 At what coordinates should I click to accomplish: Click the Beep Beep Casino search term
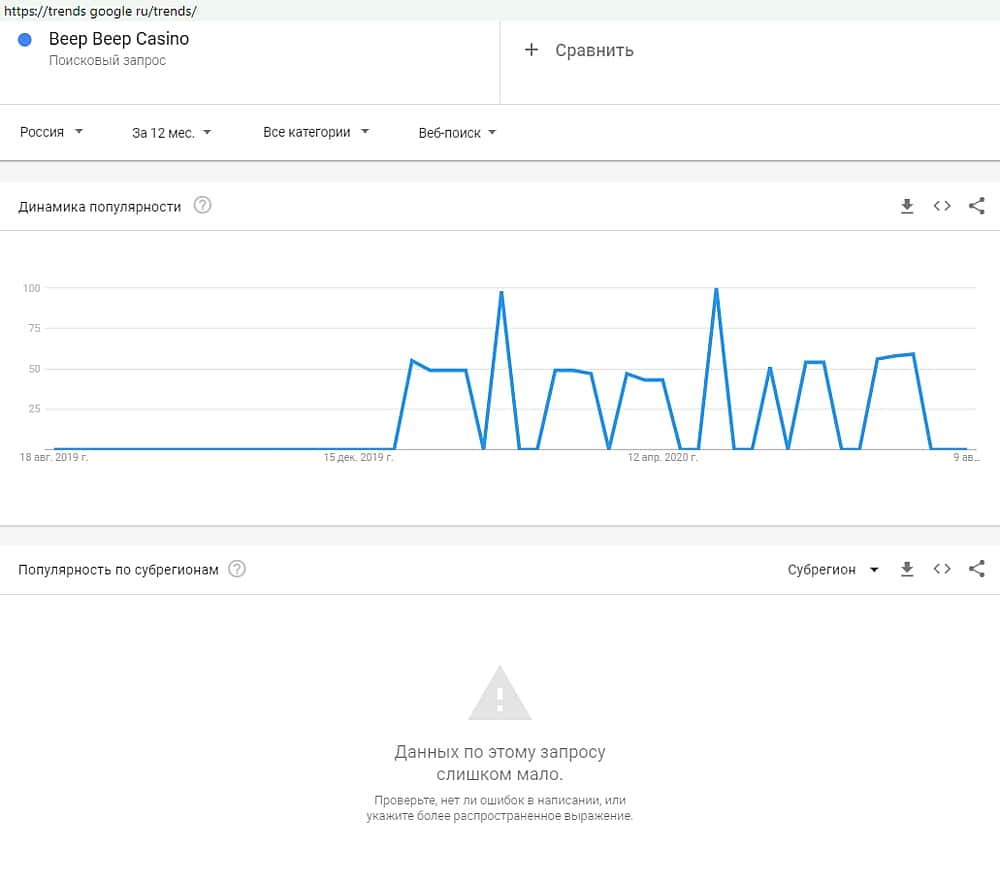(119, 39)
